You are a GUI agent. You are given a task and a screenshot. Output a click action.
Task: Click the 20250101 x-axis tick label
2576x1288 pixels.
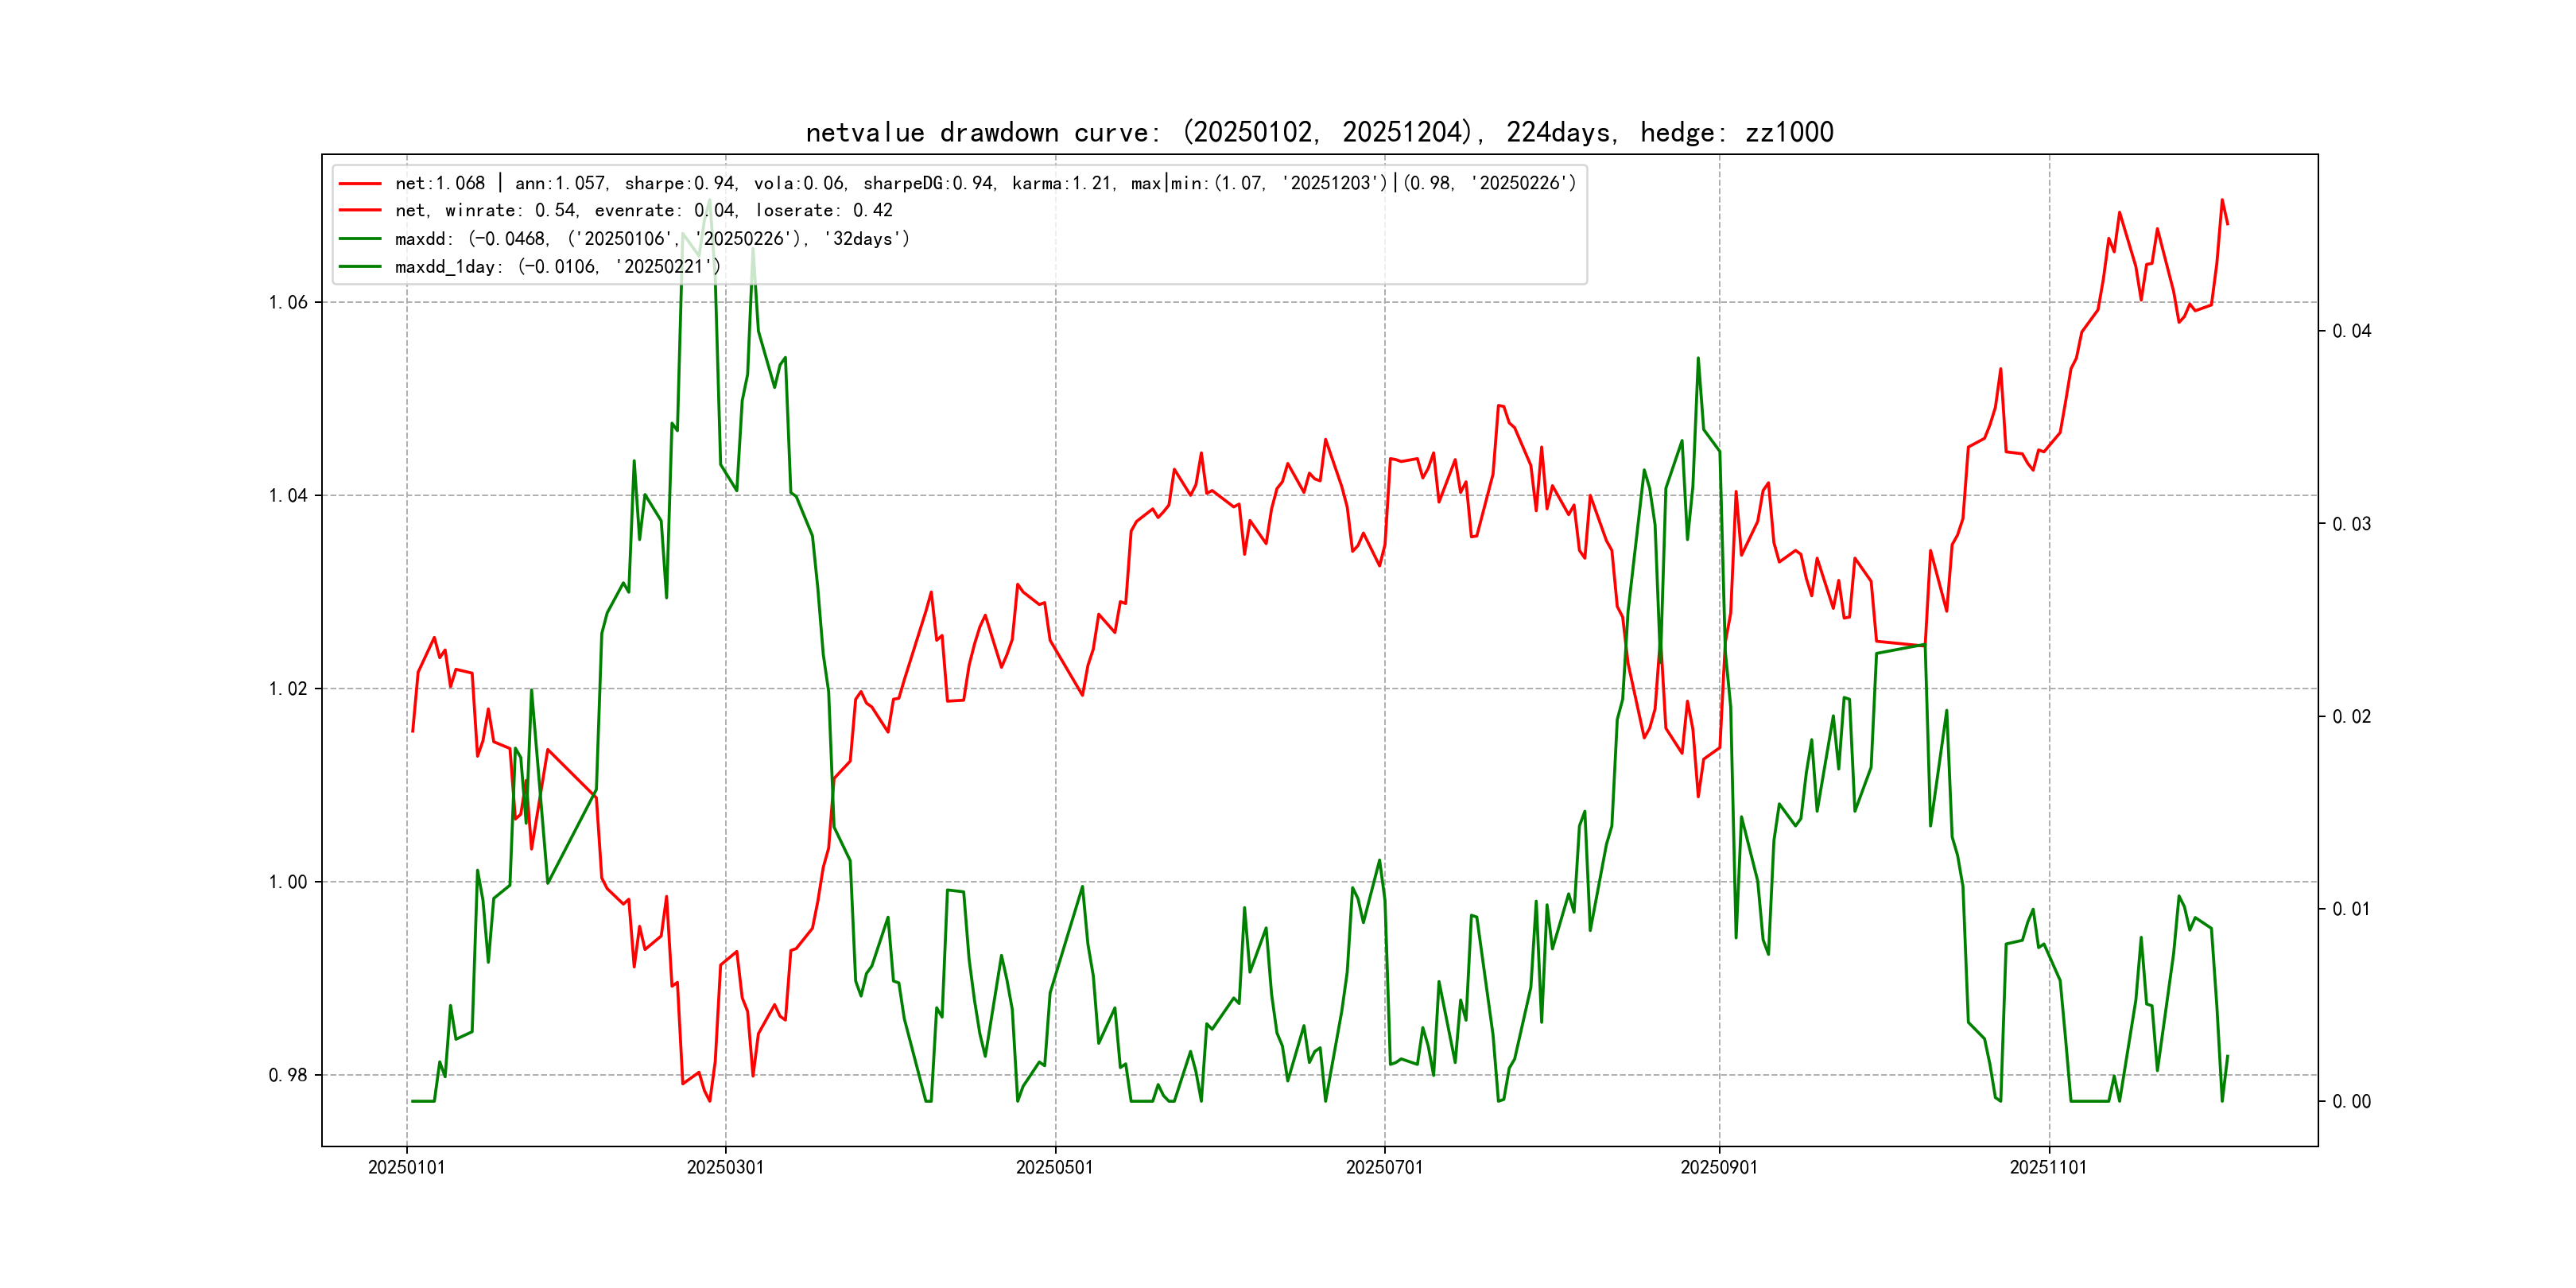click(x=406, y=1168)
